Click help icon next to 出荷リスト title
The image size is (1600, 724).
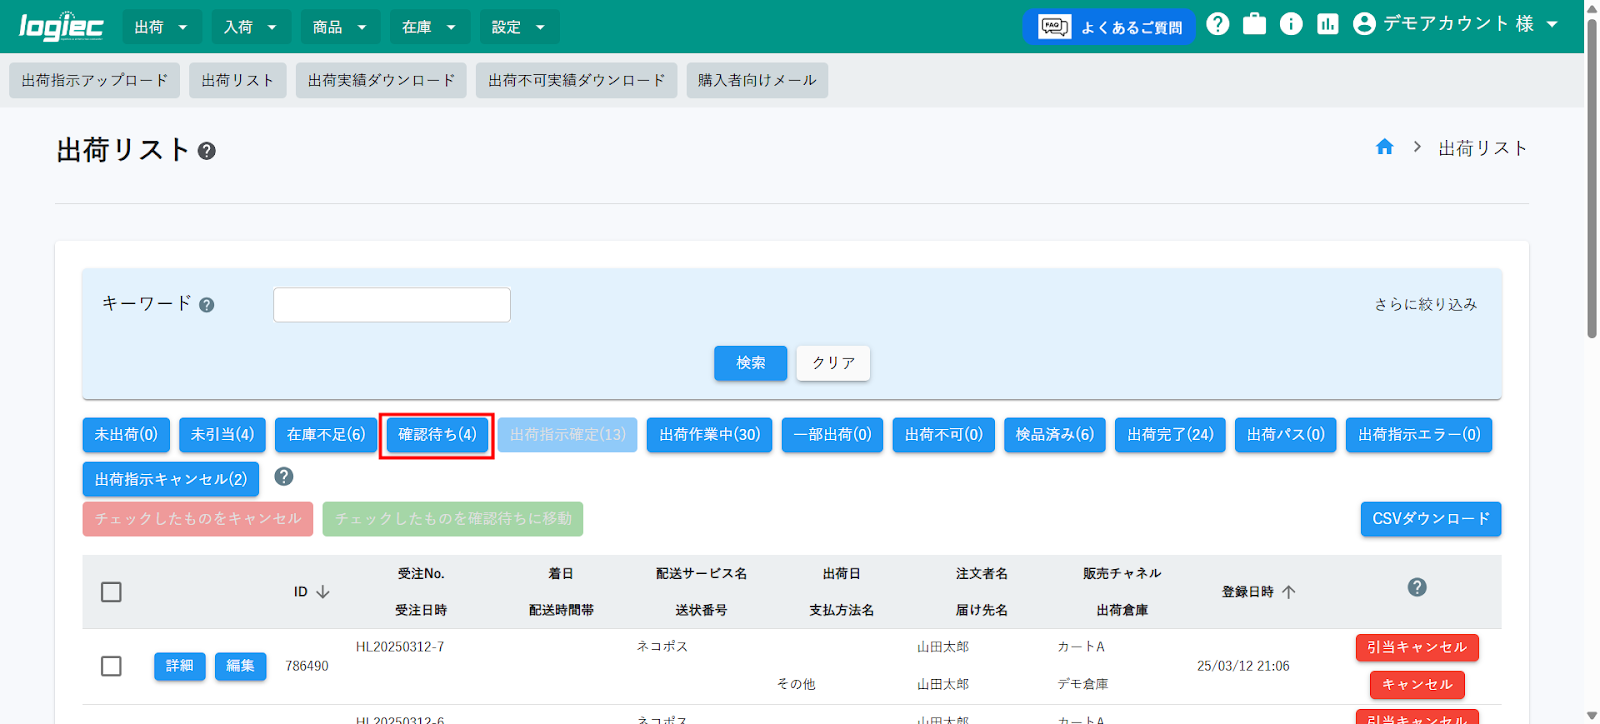tap(207, 151)
